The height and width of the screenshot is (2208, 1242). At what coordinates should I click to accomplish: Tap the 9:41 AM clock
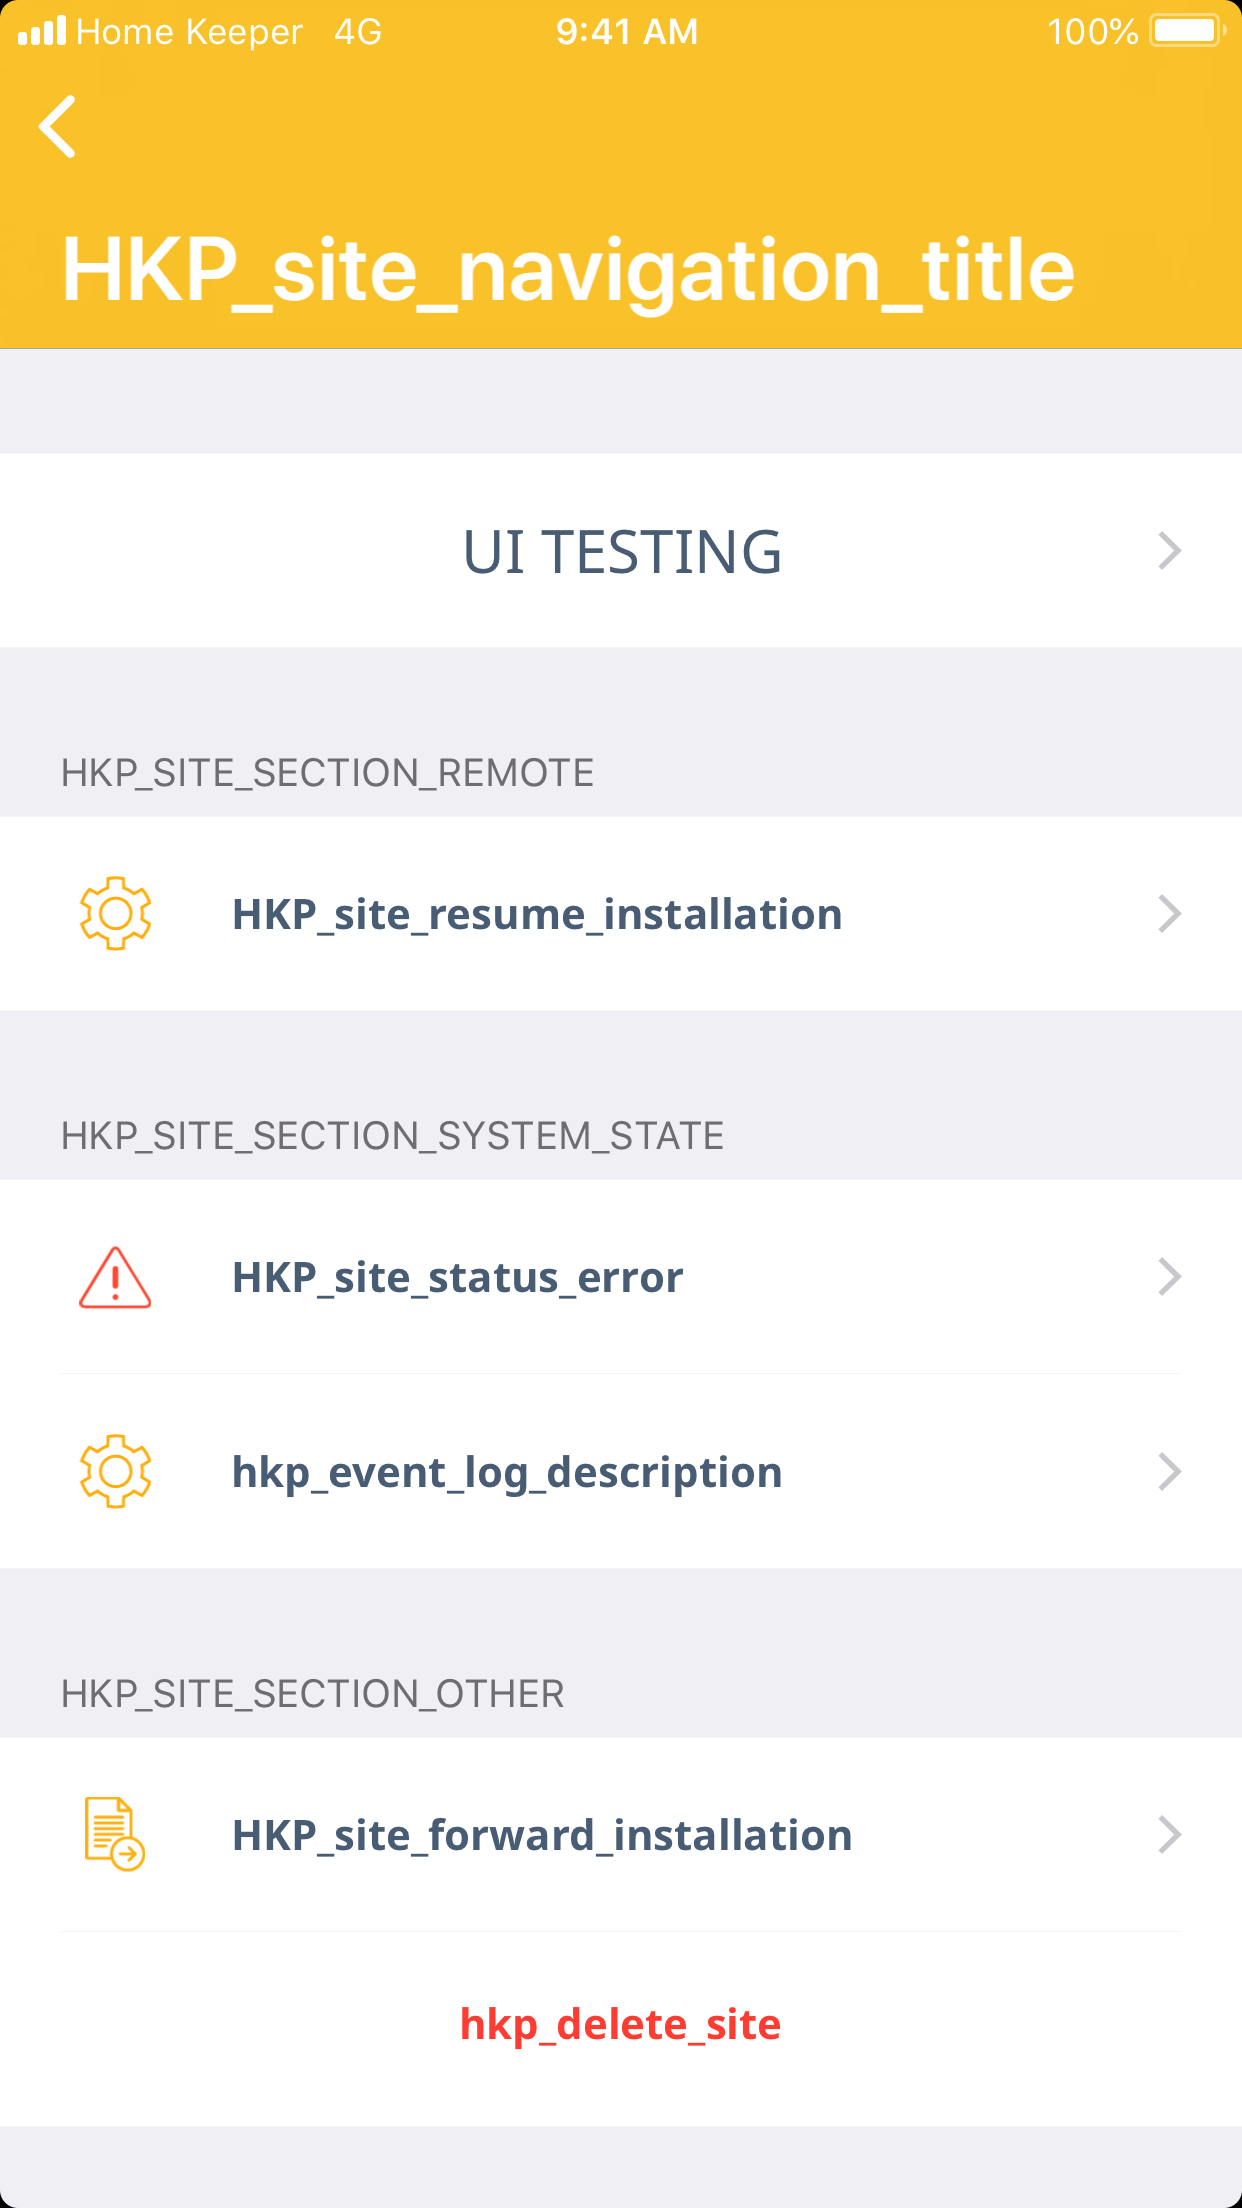[x=627, y=32]
